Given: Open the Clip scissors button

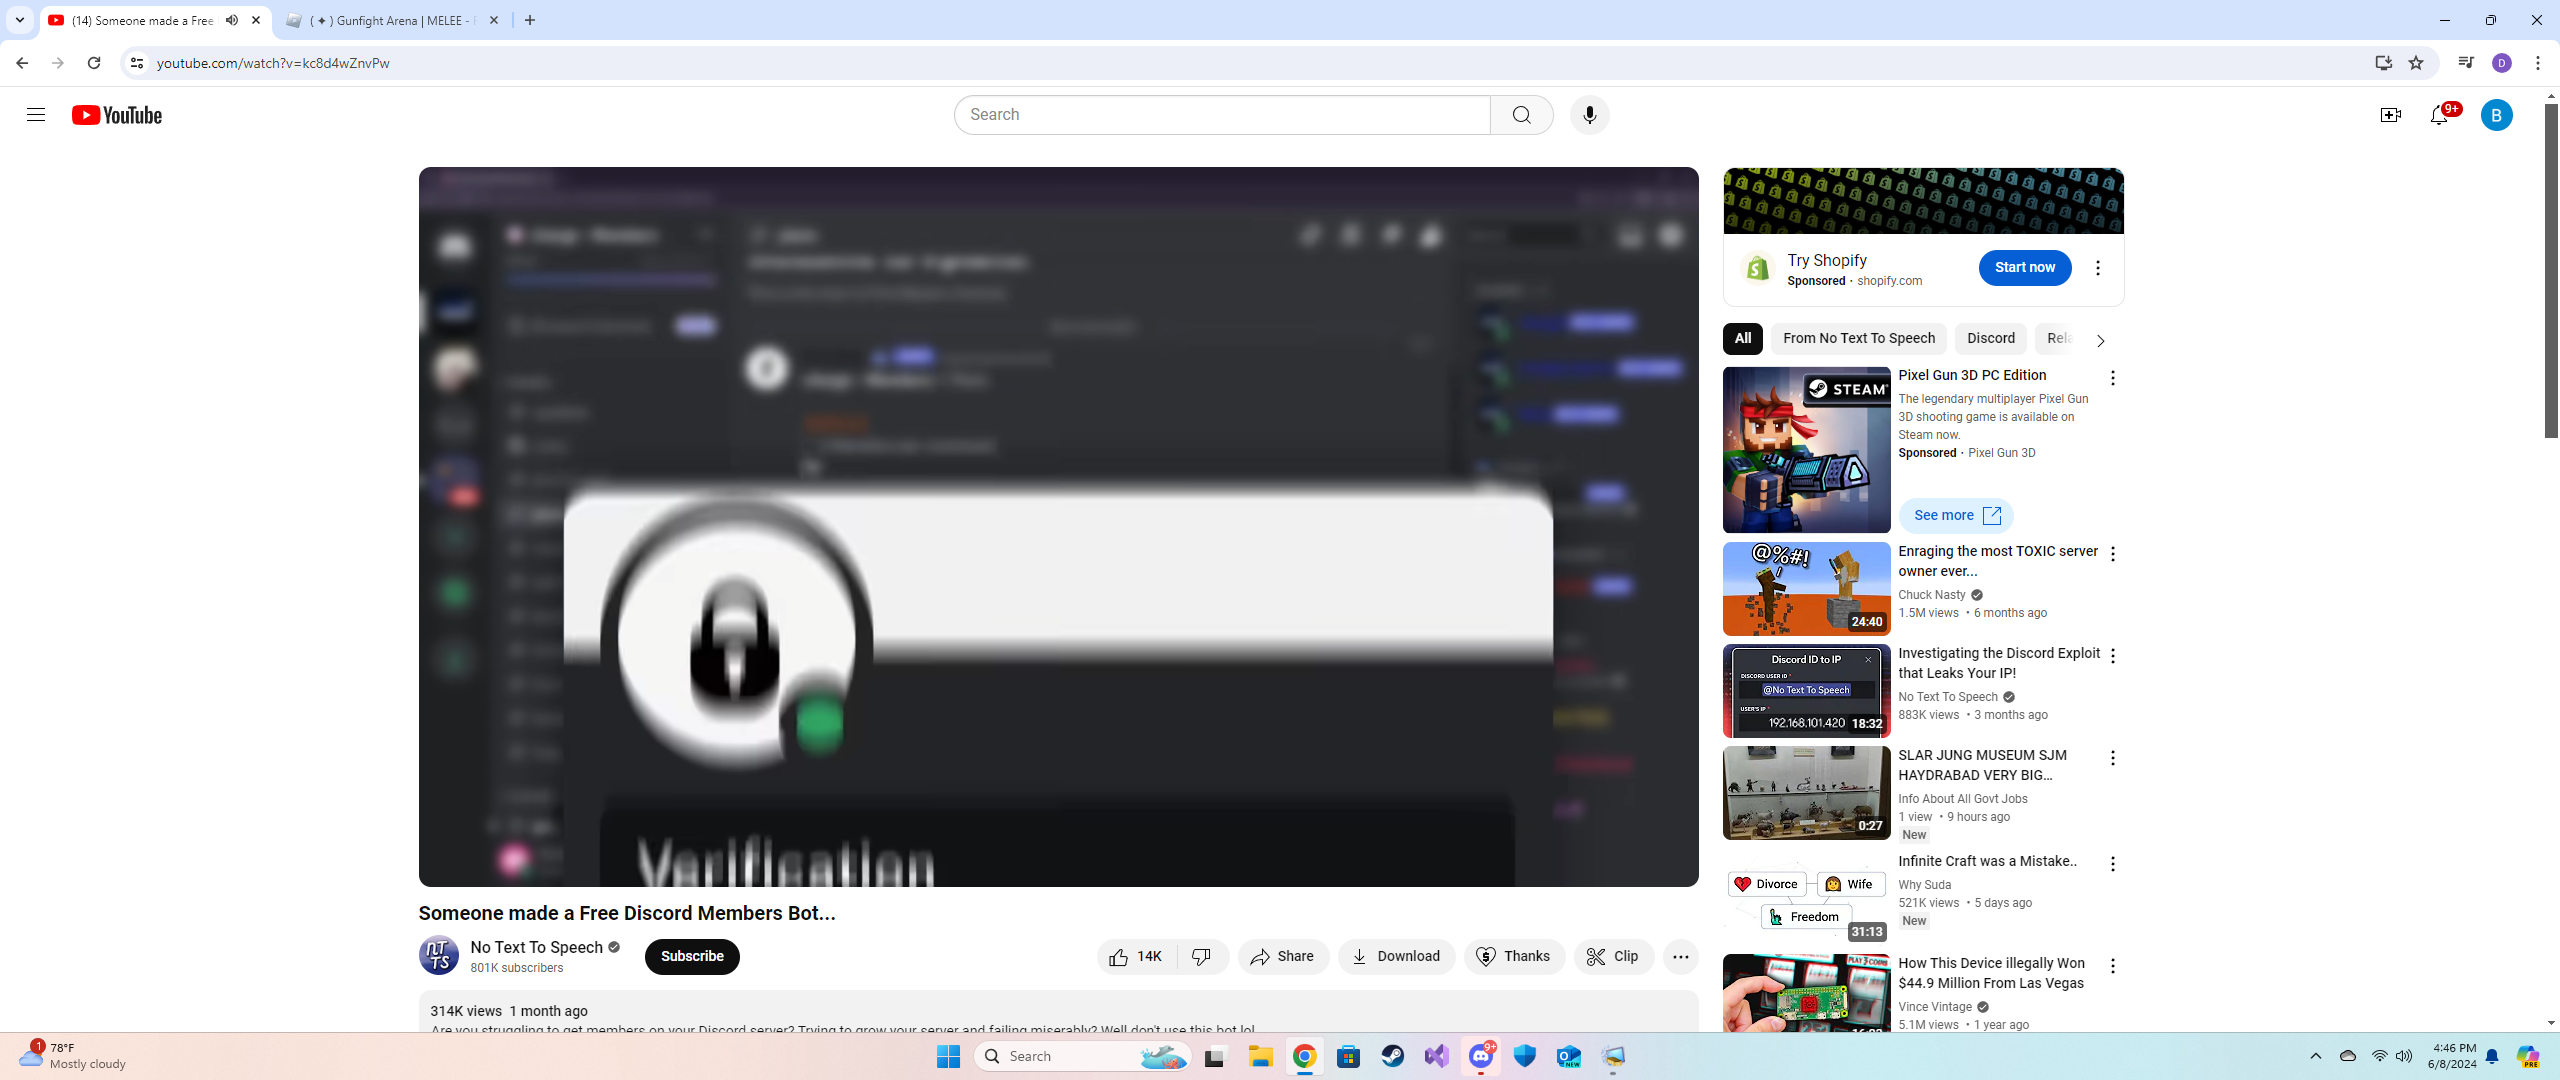Looking at the screenshot, I should pos(1613,957).
